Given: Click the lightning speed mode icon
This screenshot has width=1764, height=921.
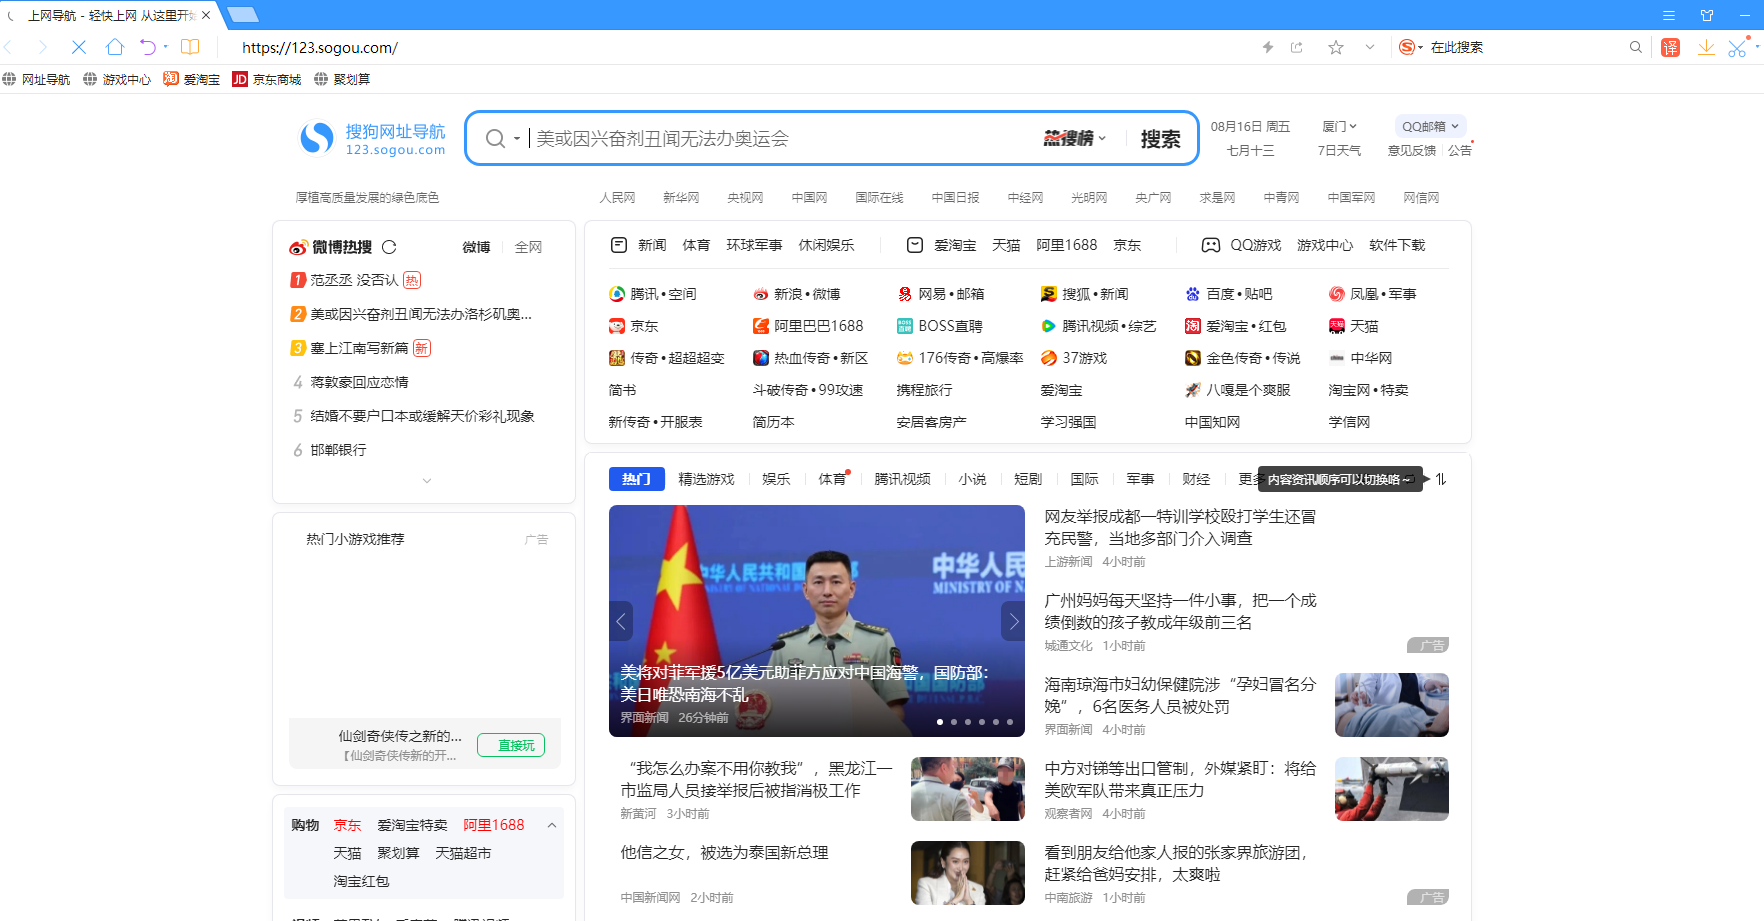Looking at the screenshot, I should (1268, 47).
